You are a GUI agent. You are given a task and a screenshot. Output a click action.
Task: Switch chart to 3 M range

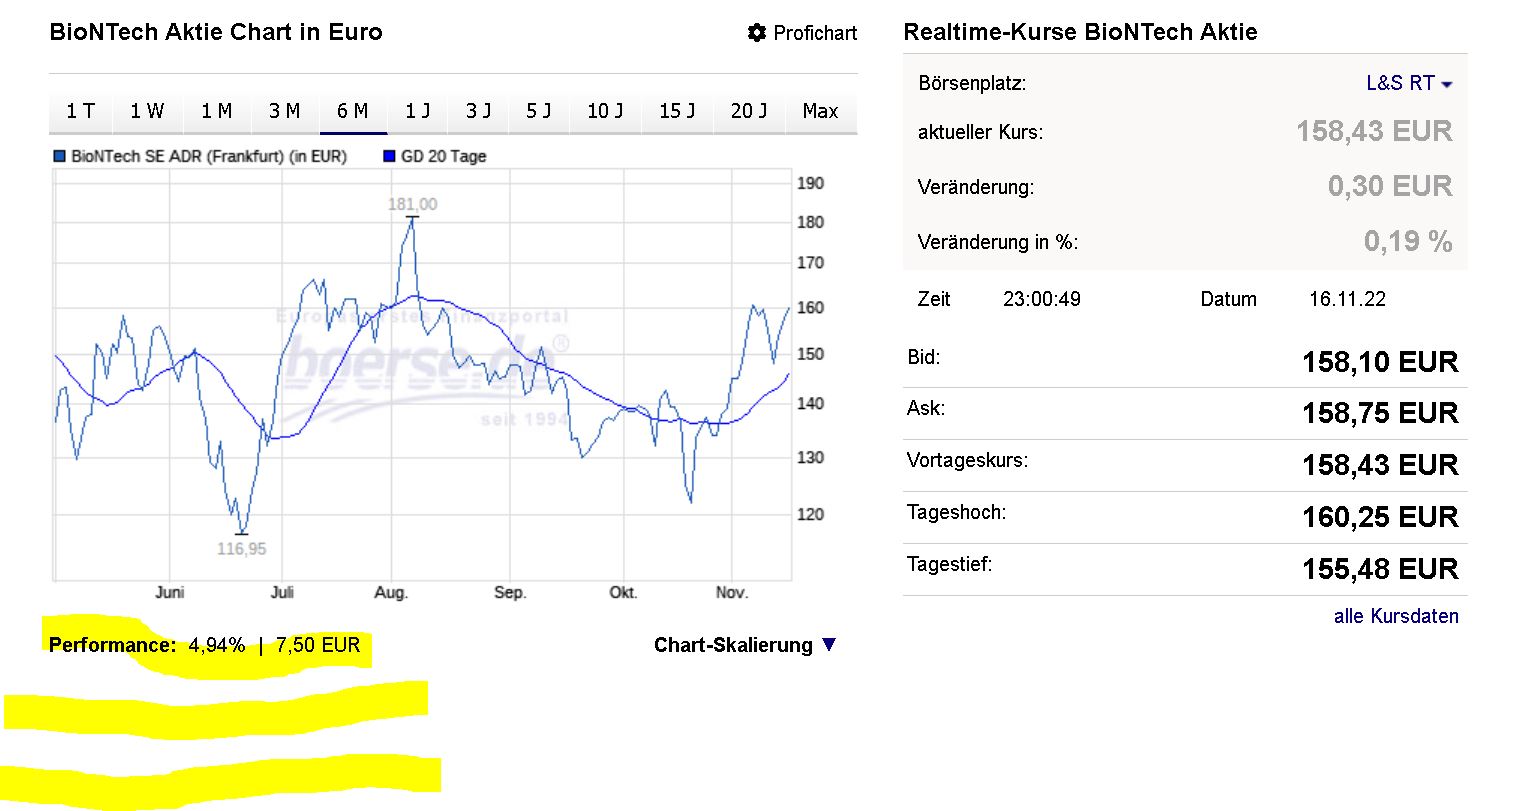(285, 111)
